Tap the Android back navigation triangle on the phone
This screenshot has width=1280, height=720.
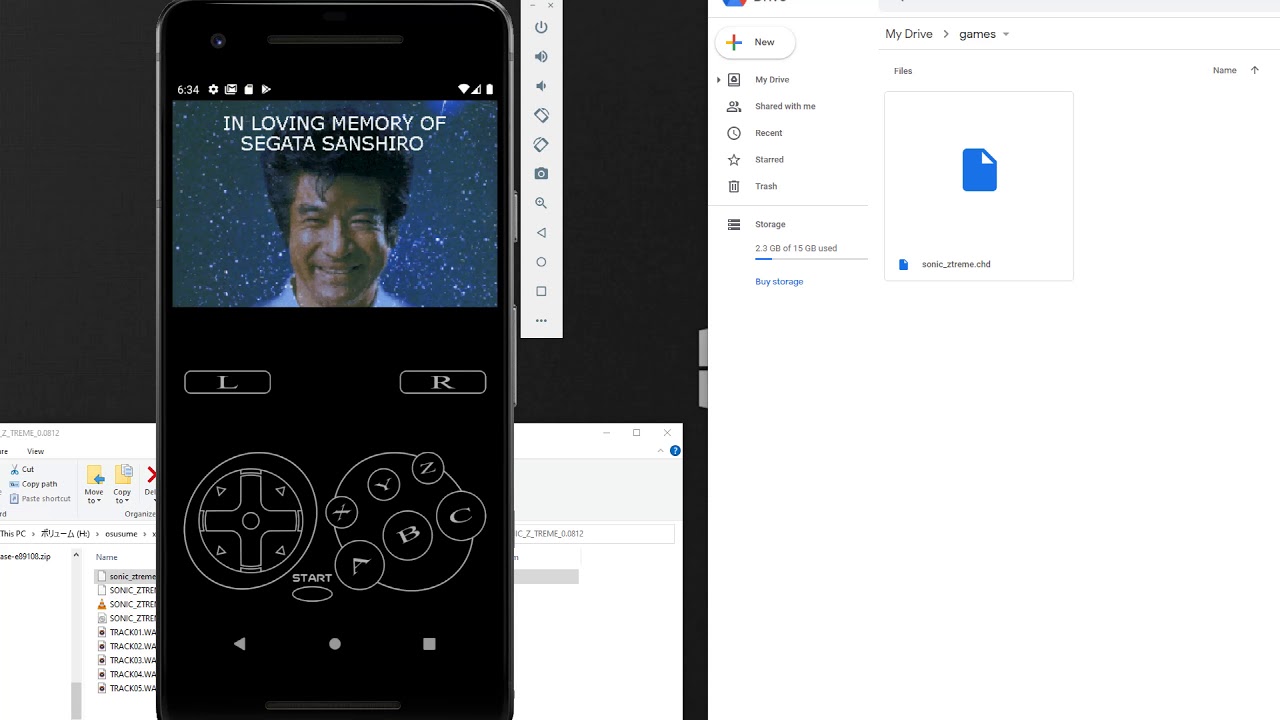(x=239, y=644)
